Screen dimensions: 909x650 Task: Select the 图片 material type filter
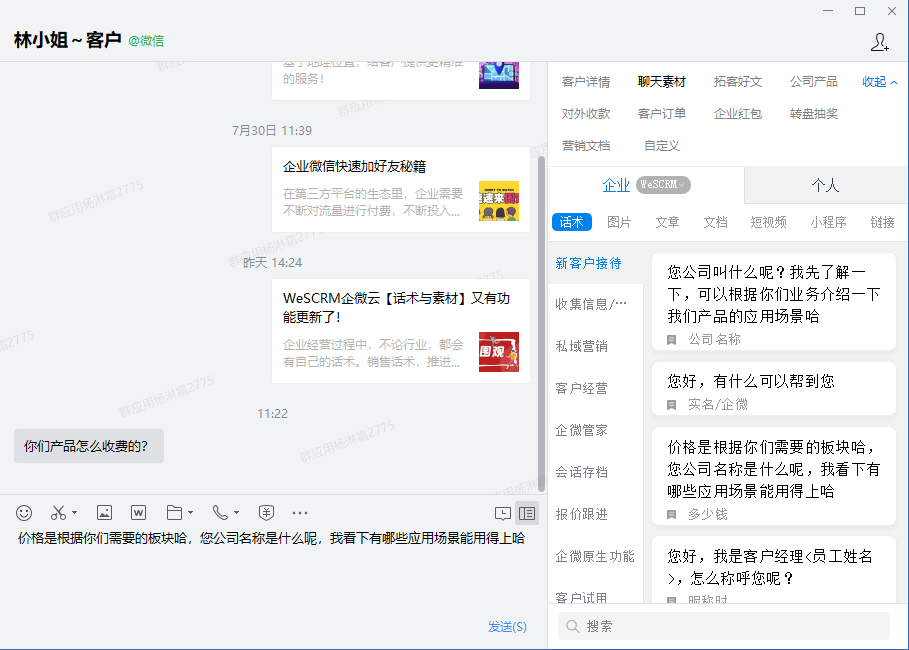coord(619,222)
